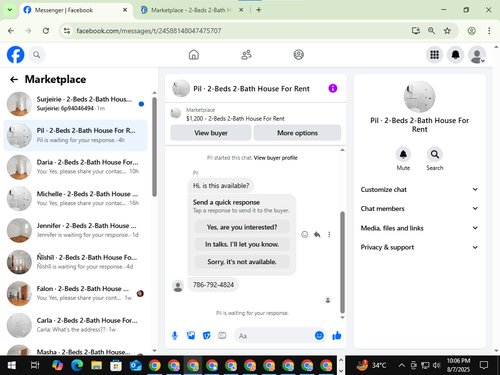The image size is (500, 375).
Task: Open the Groups icon in top navigation
Action: tap(298, 55)
